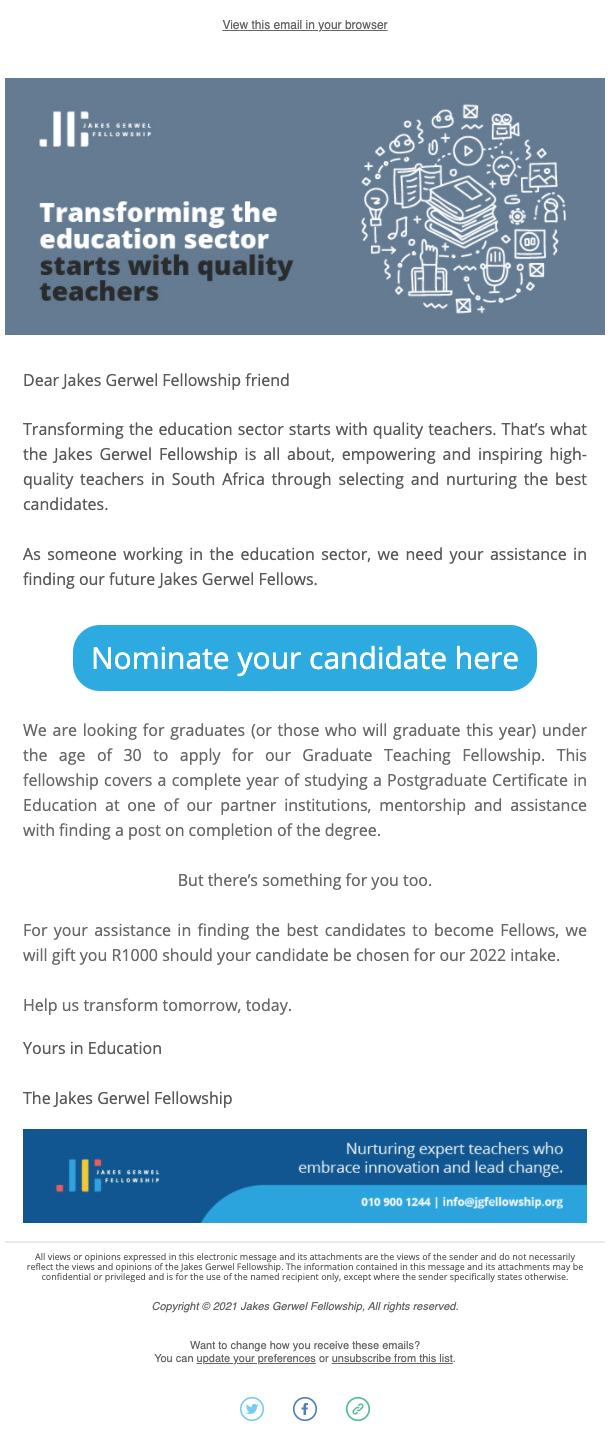The image size is (608, 1454).
Task: Click the Facebook icon in footer
Action: pos(305,1409)
